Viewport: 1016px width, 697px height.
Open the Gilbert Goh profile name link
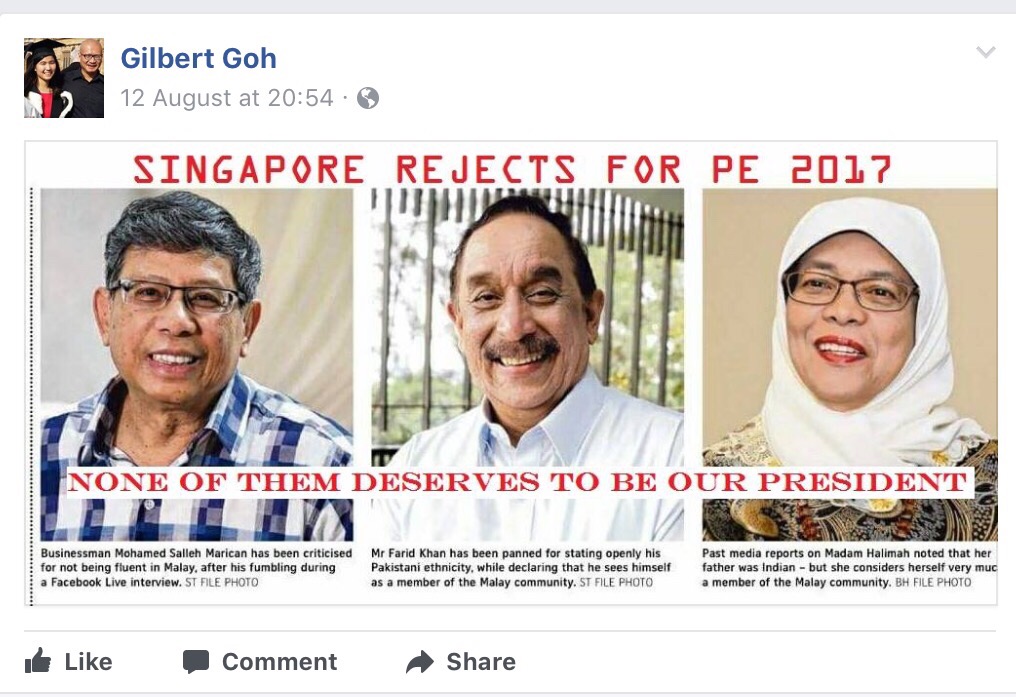(198, 58)
